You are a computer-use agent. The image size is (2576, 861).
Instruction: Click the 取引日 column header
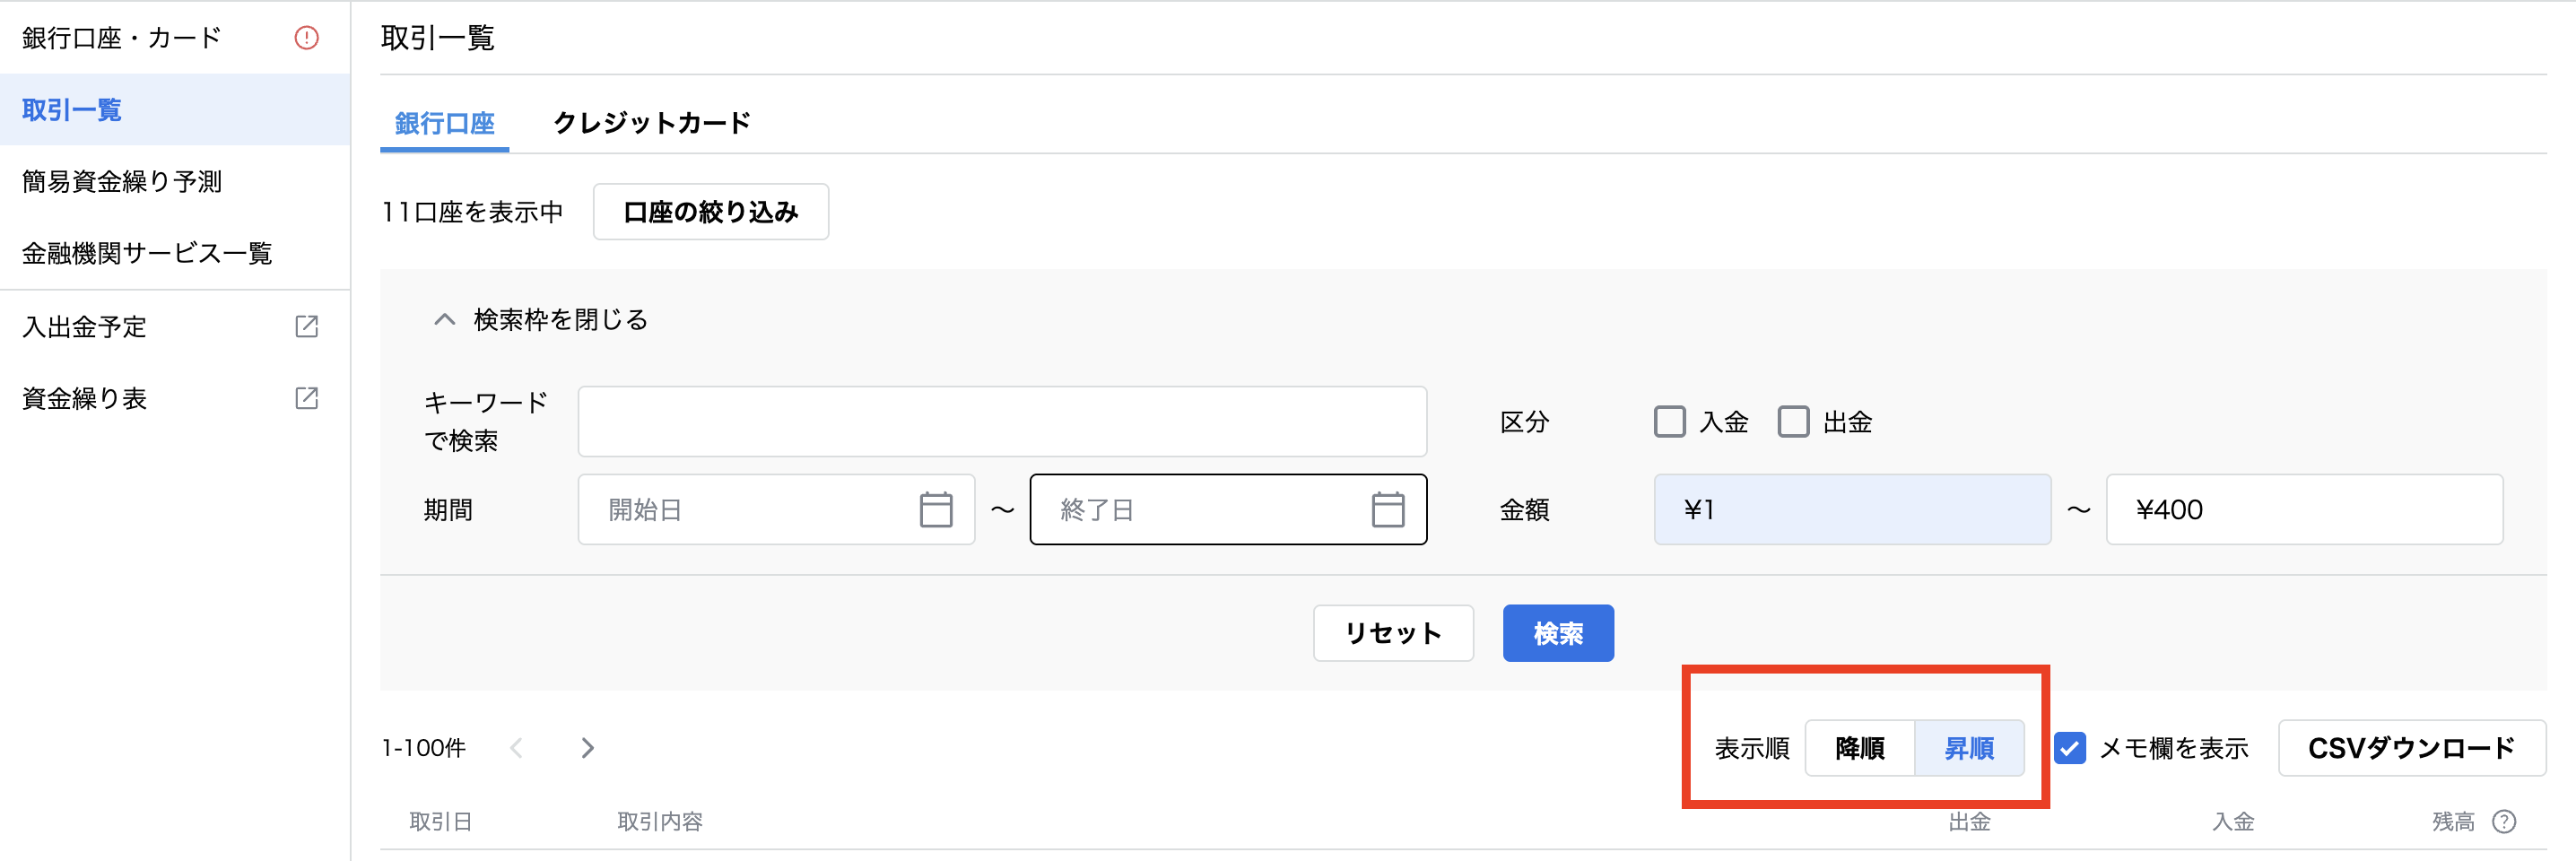pyautogui.click(x=441, y=821)
